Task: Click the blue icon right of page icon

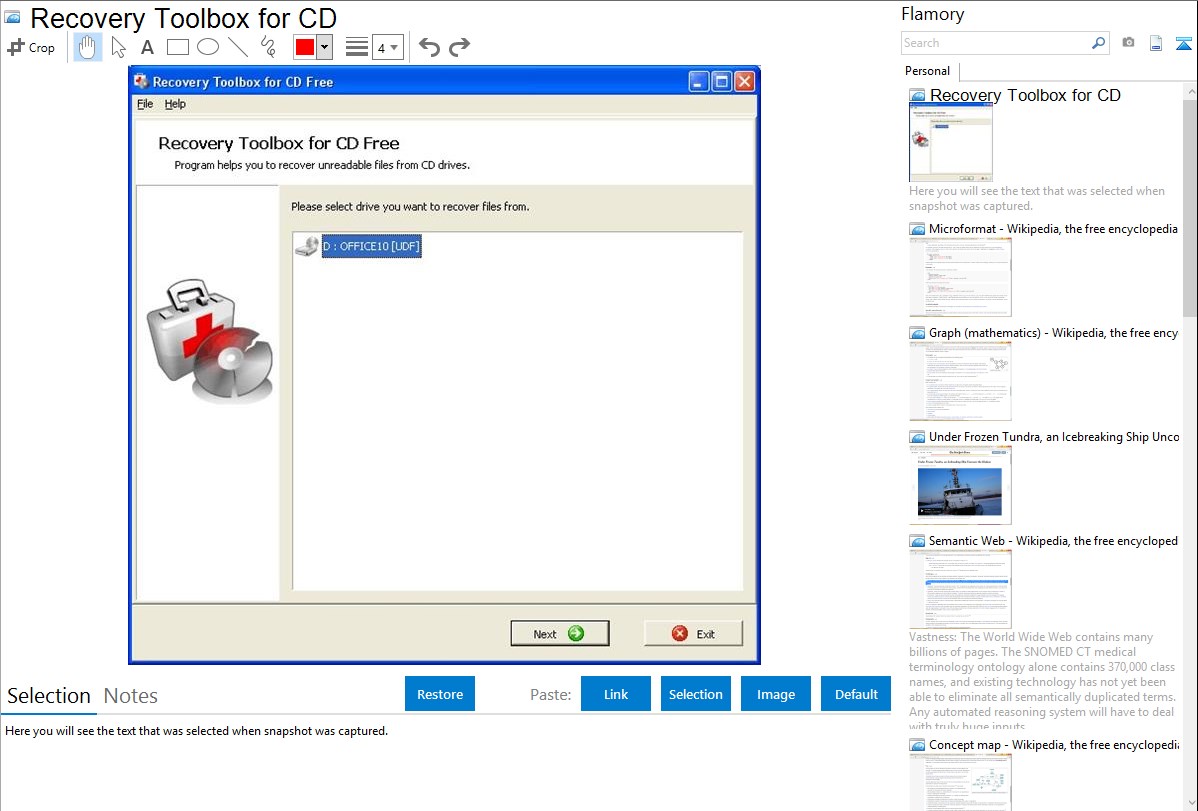Action: (1183, 43)
